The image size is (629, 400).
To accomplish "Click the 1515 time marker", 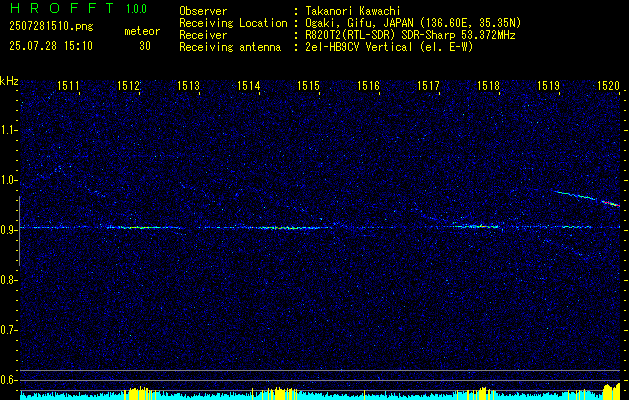I will [308, 85].
